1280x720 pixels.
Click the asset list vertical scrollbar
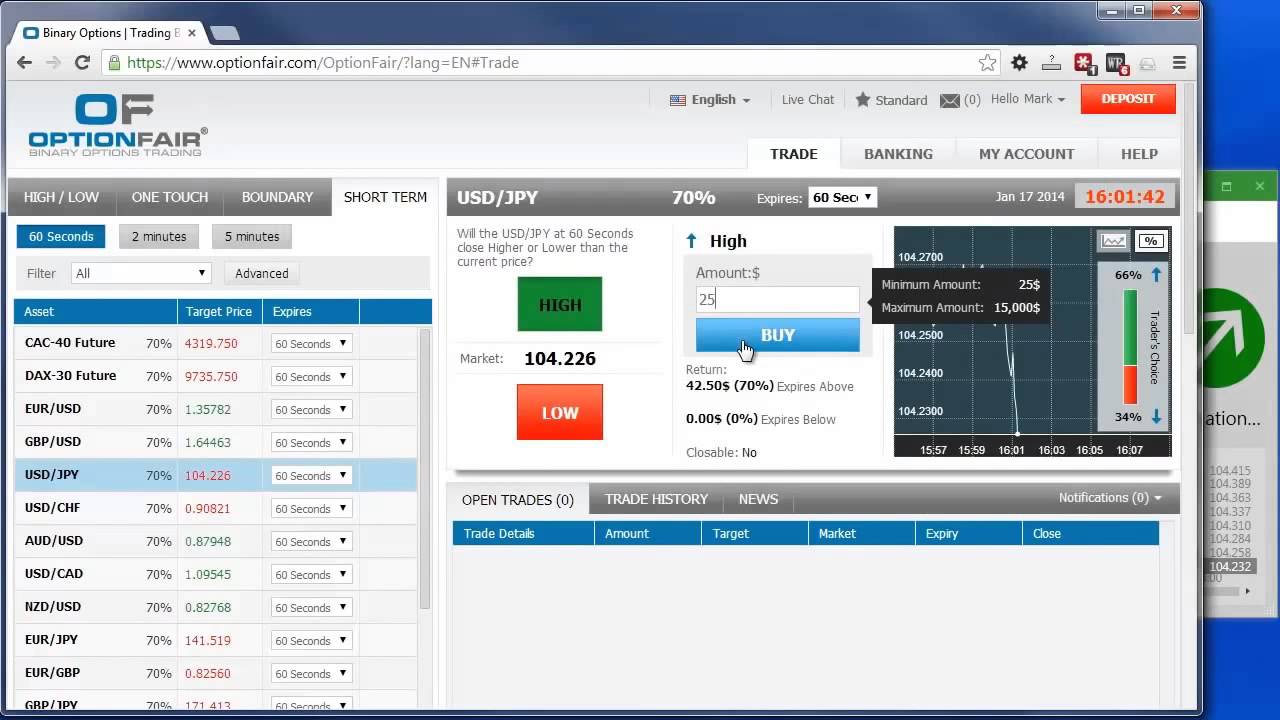[425, 468]
